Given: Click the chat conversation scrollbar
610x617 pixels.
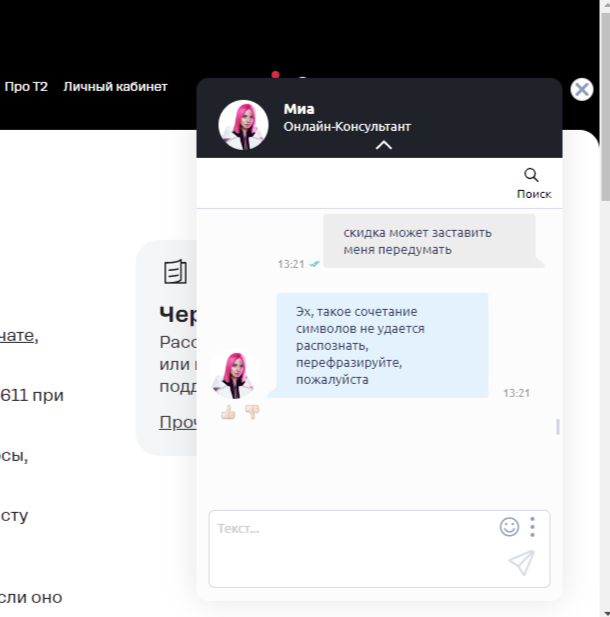Looking at the screenshot, I should point(557,427).
